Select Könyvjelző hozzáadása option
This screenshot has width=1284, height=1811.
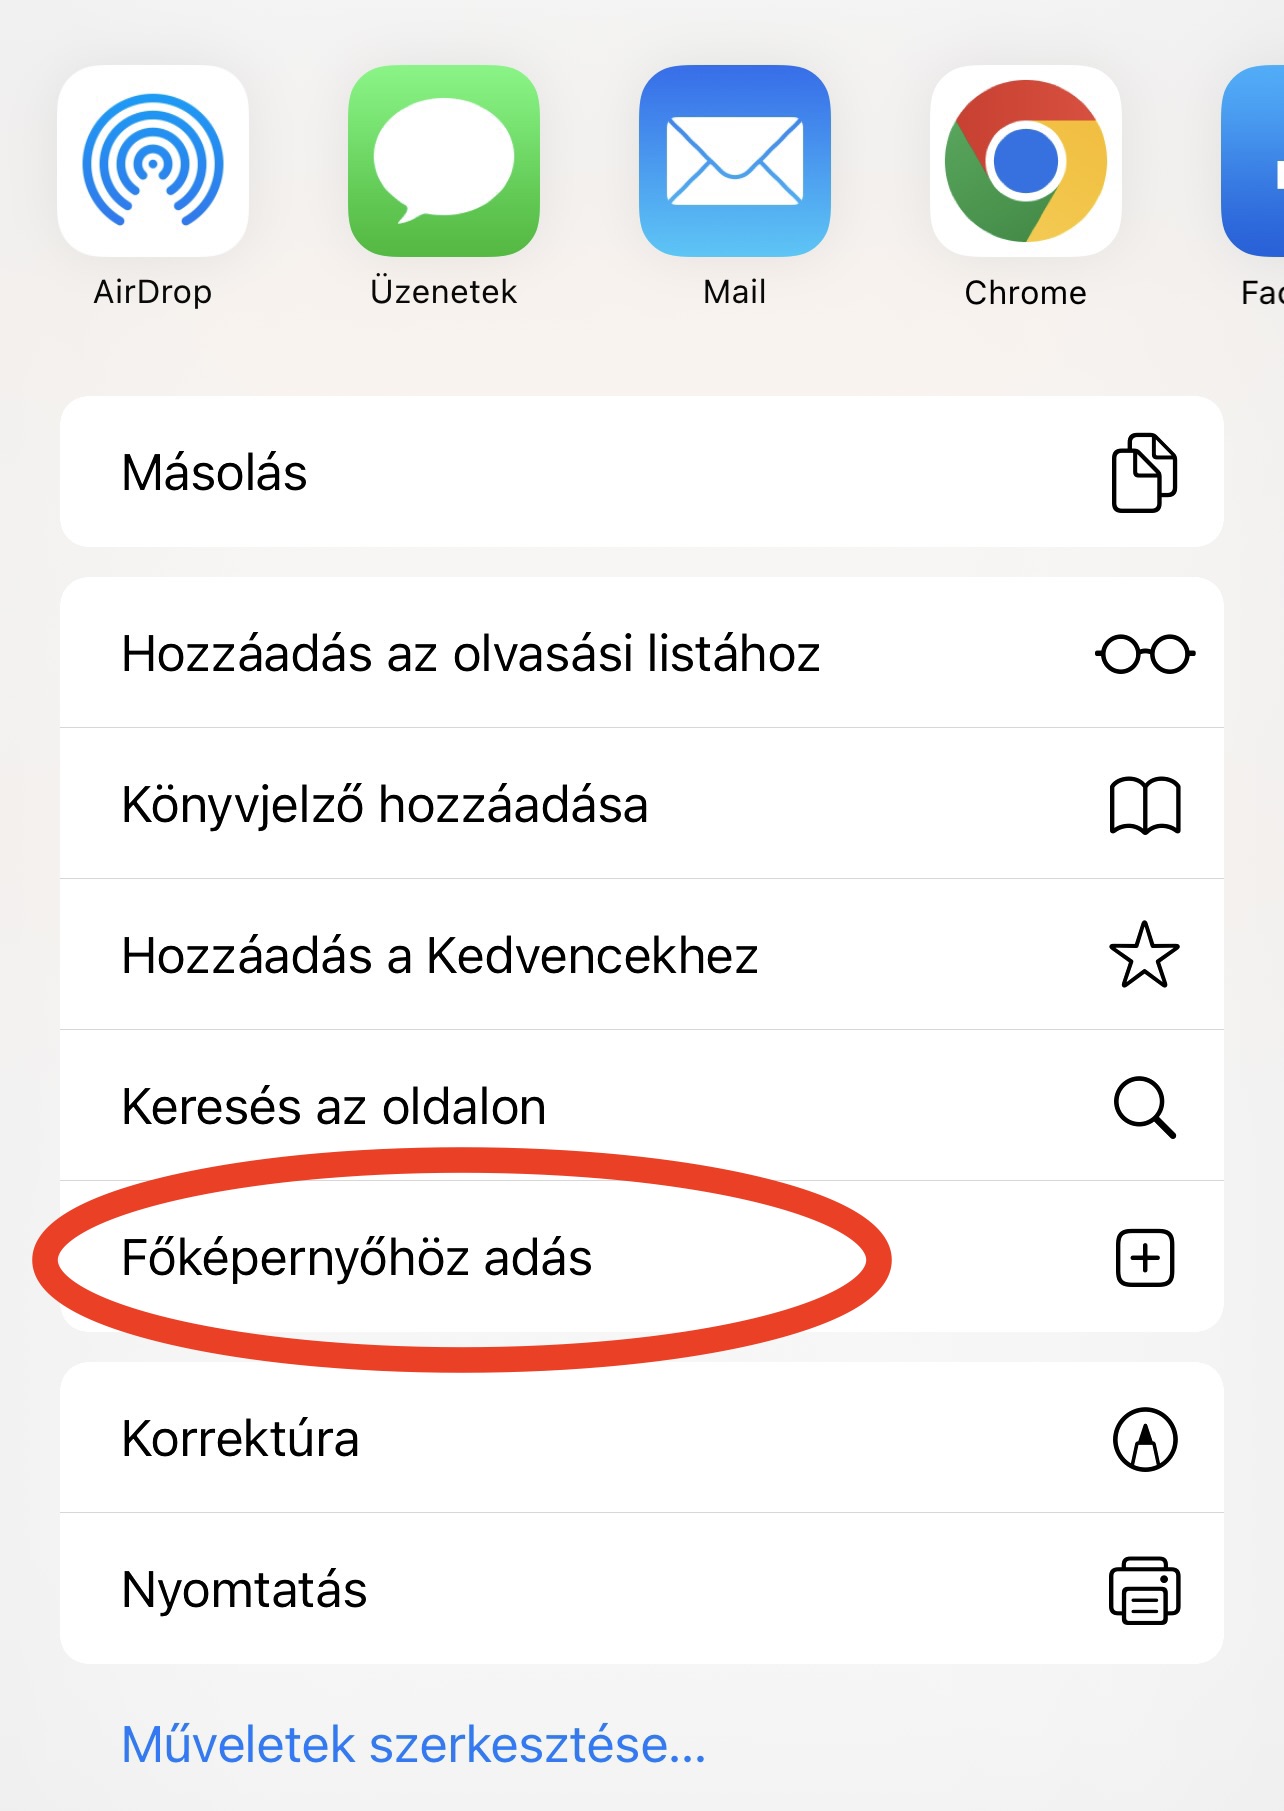pyautogui.click(x=642, y=804)
